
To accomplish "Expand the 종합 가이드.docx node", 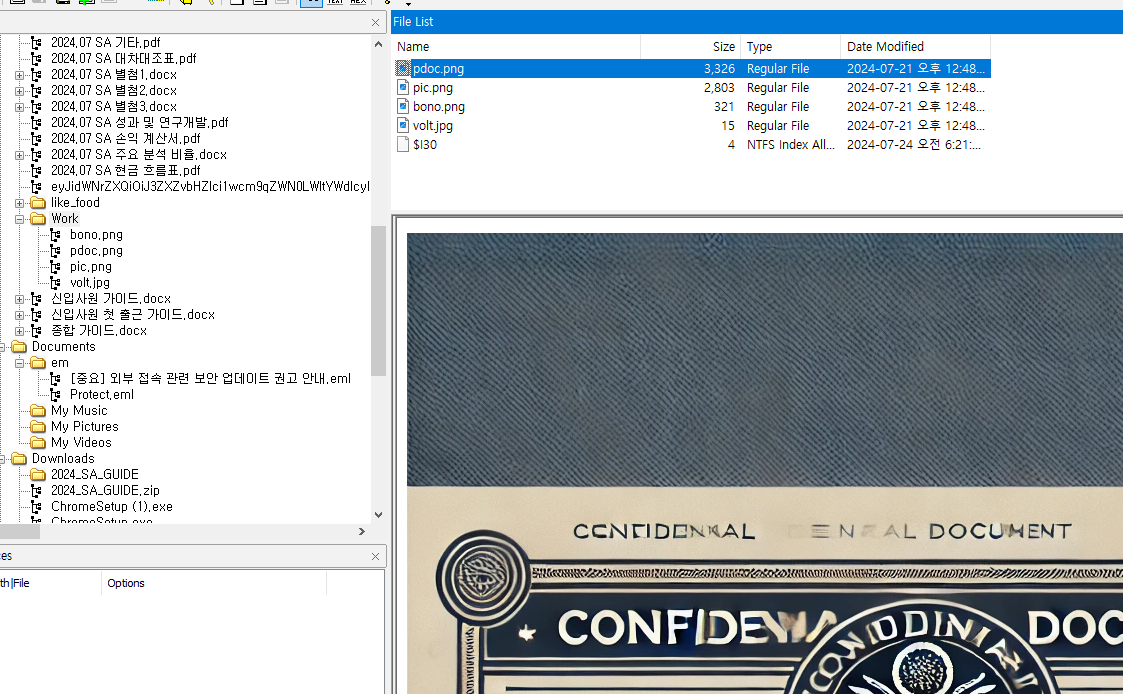I will click(x=19, y=331).
